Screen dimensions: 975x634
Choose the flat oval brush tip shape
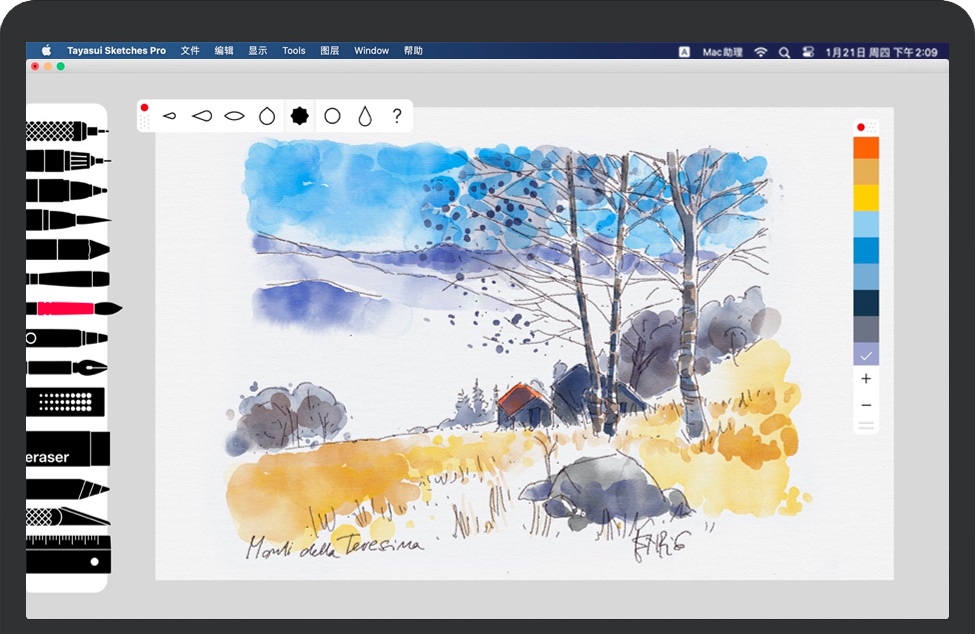coord(234,116)
